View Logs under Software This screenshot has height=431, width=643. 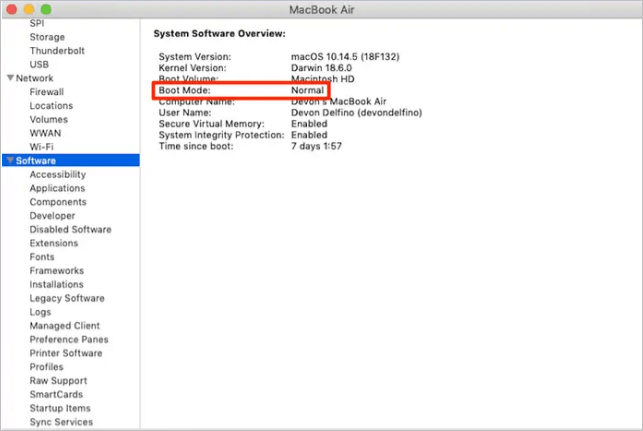coord(40,312)
